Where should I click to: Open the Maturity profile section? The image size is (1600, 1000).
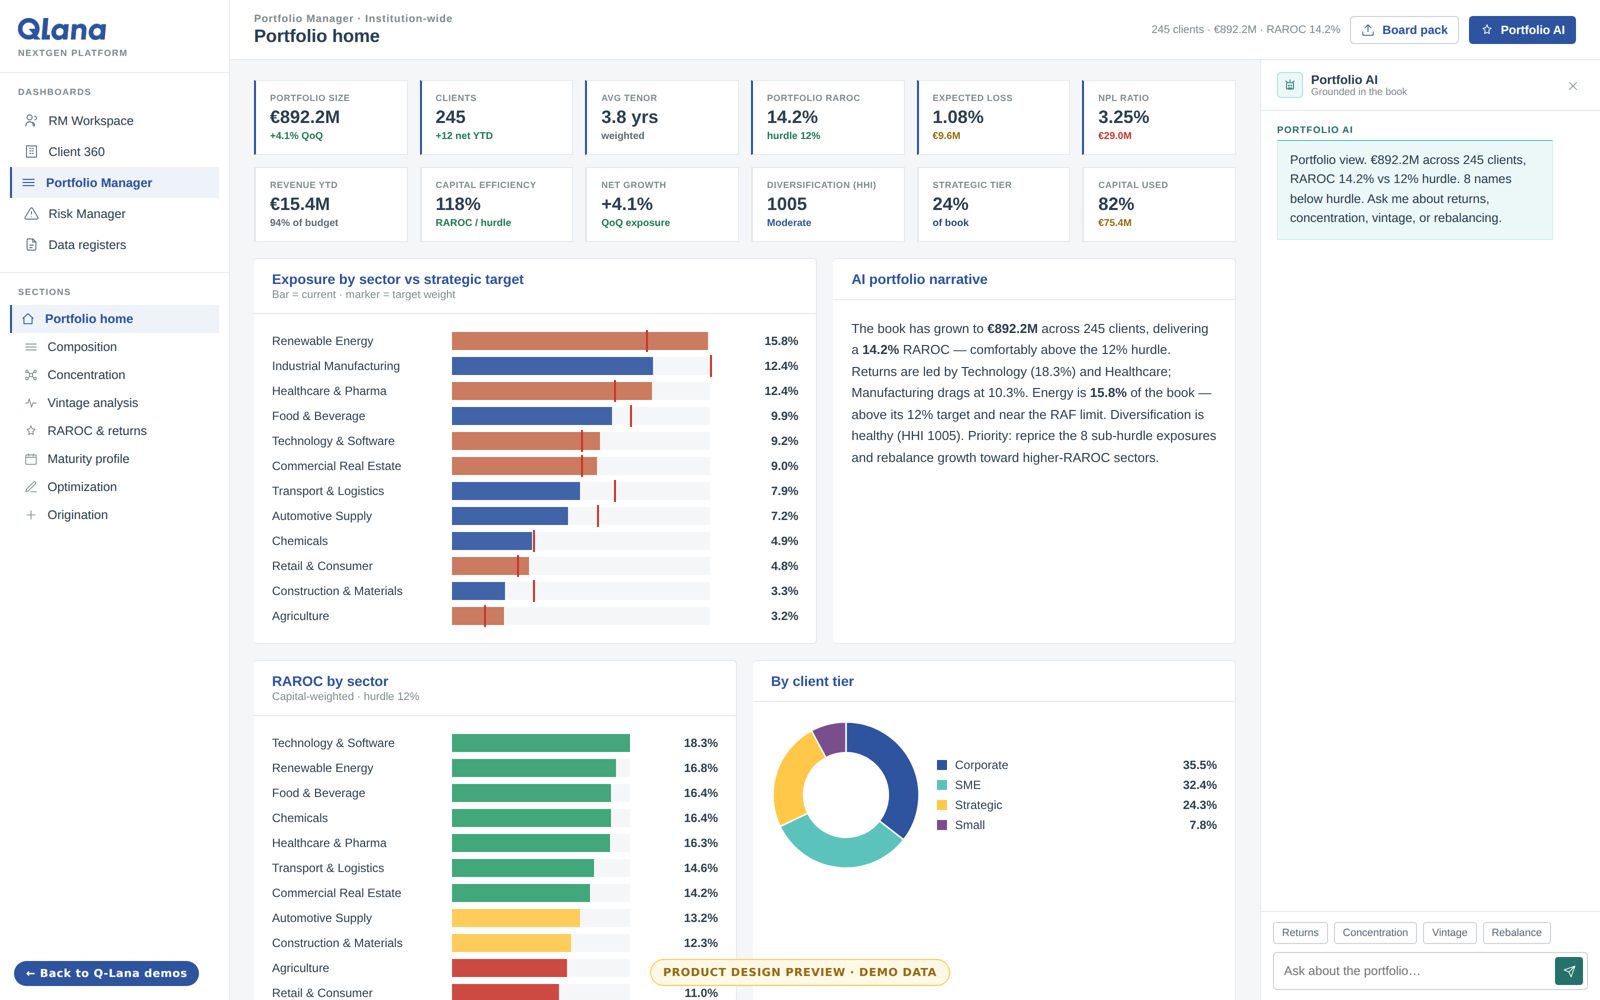point(114,459)
